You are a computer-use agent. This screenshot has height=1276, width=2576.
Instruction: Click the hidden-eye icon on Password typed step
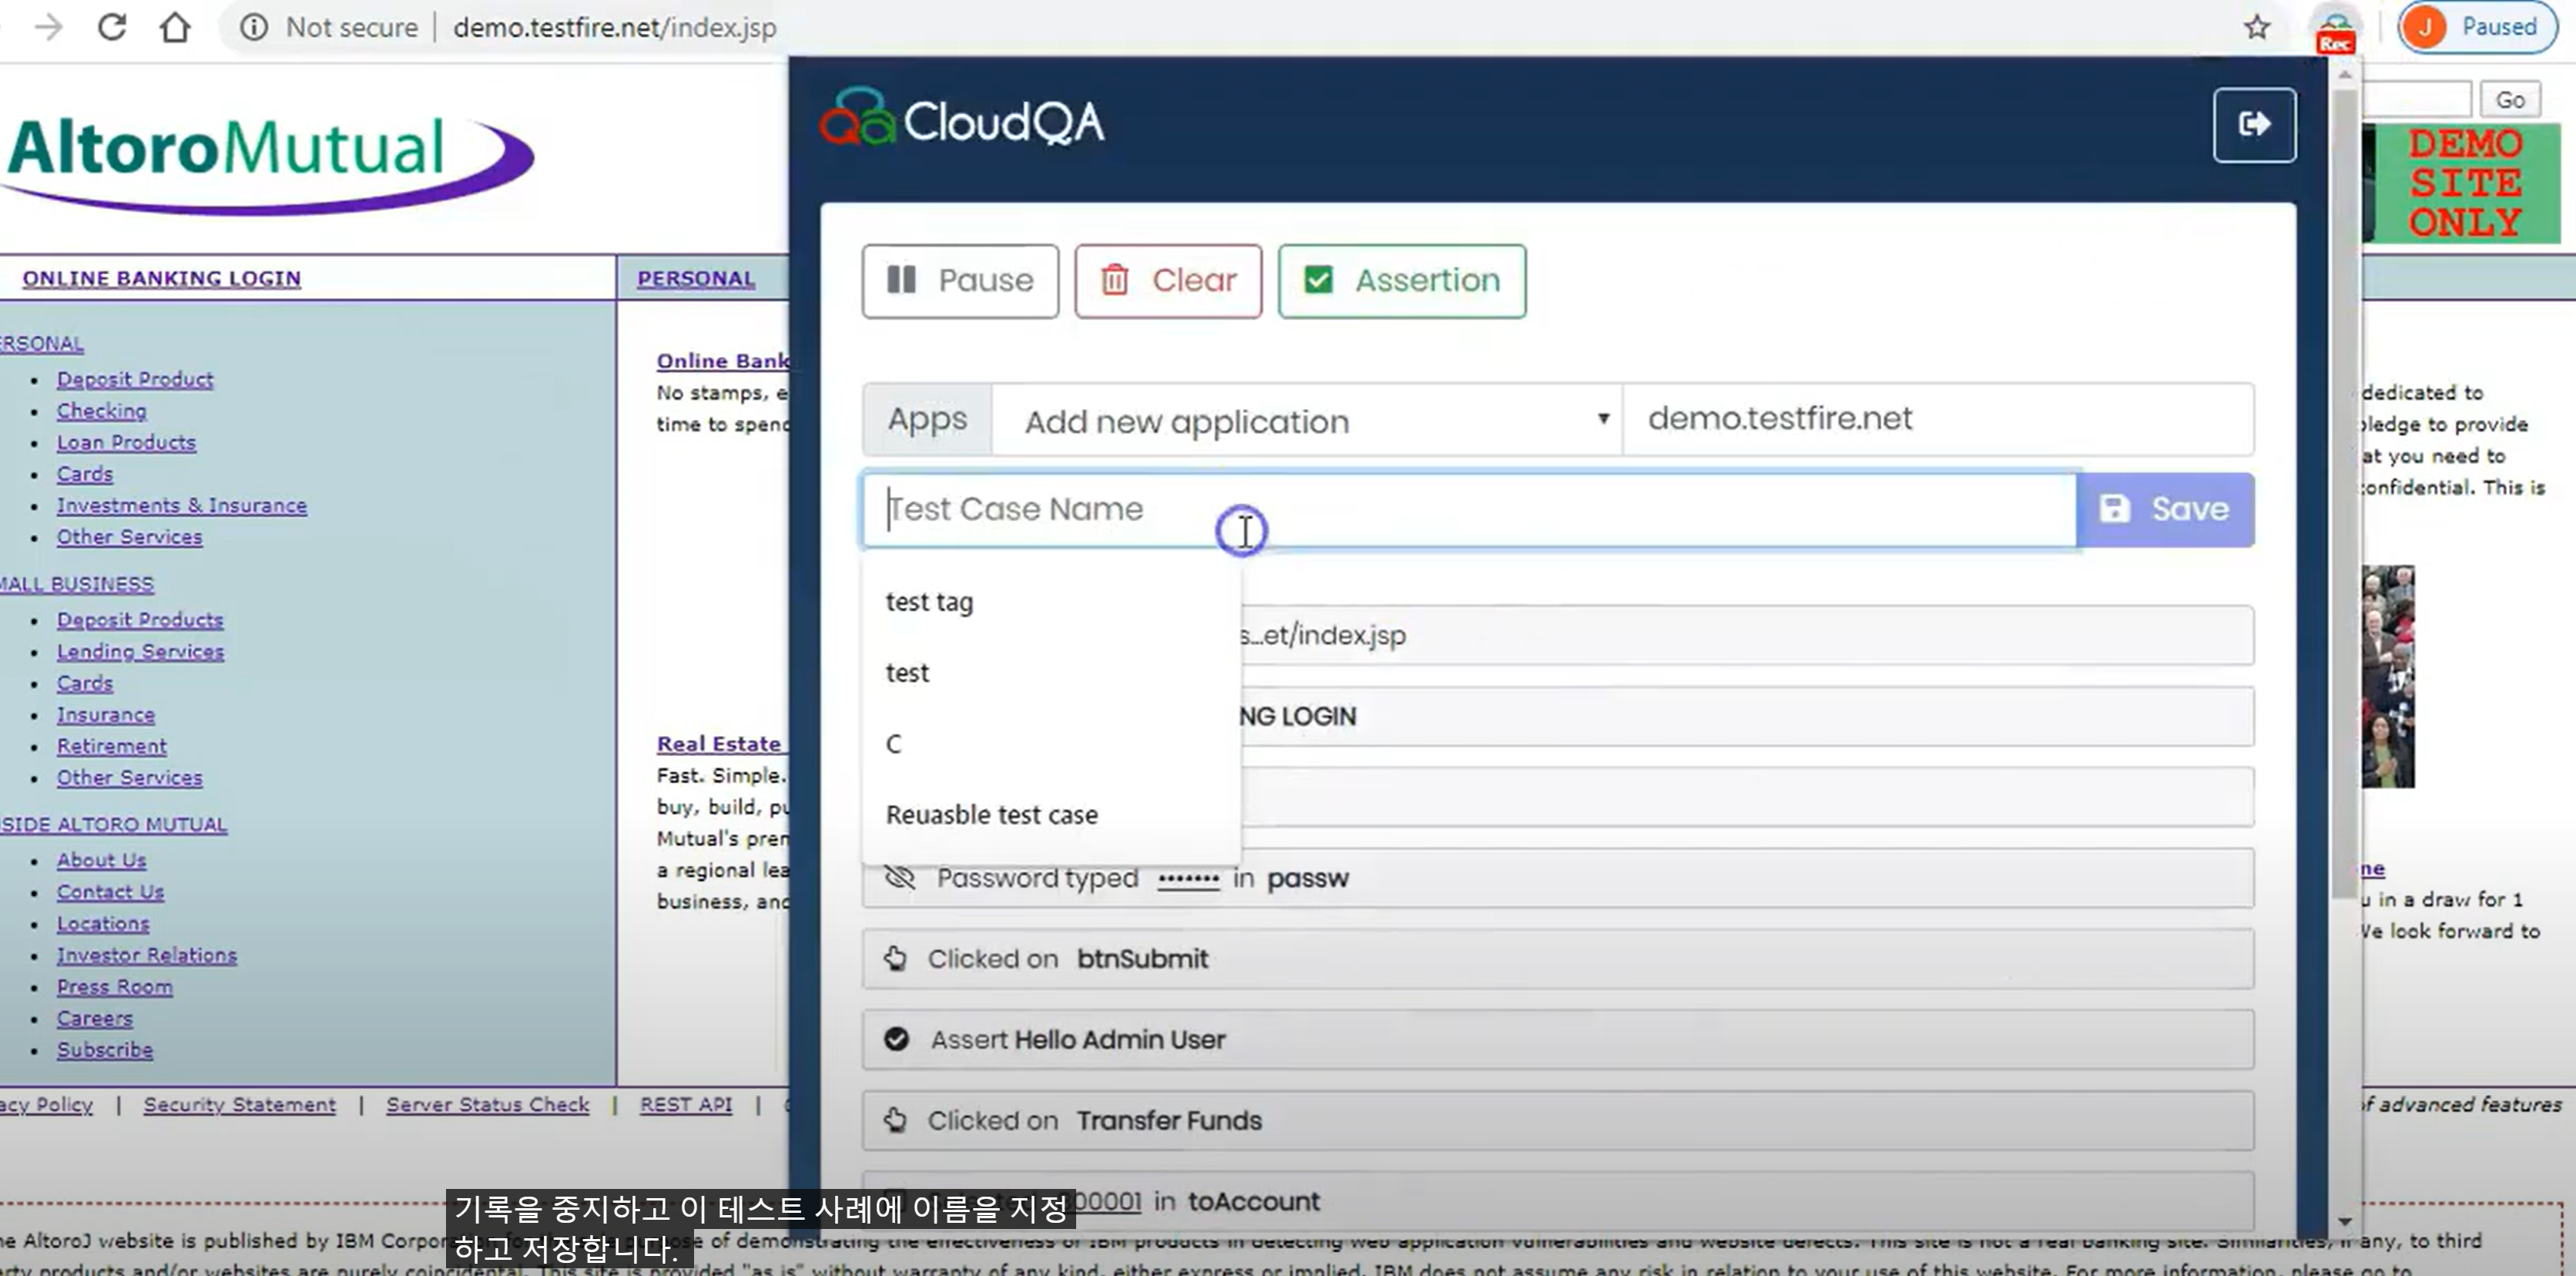[x=900, y=878]
